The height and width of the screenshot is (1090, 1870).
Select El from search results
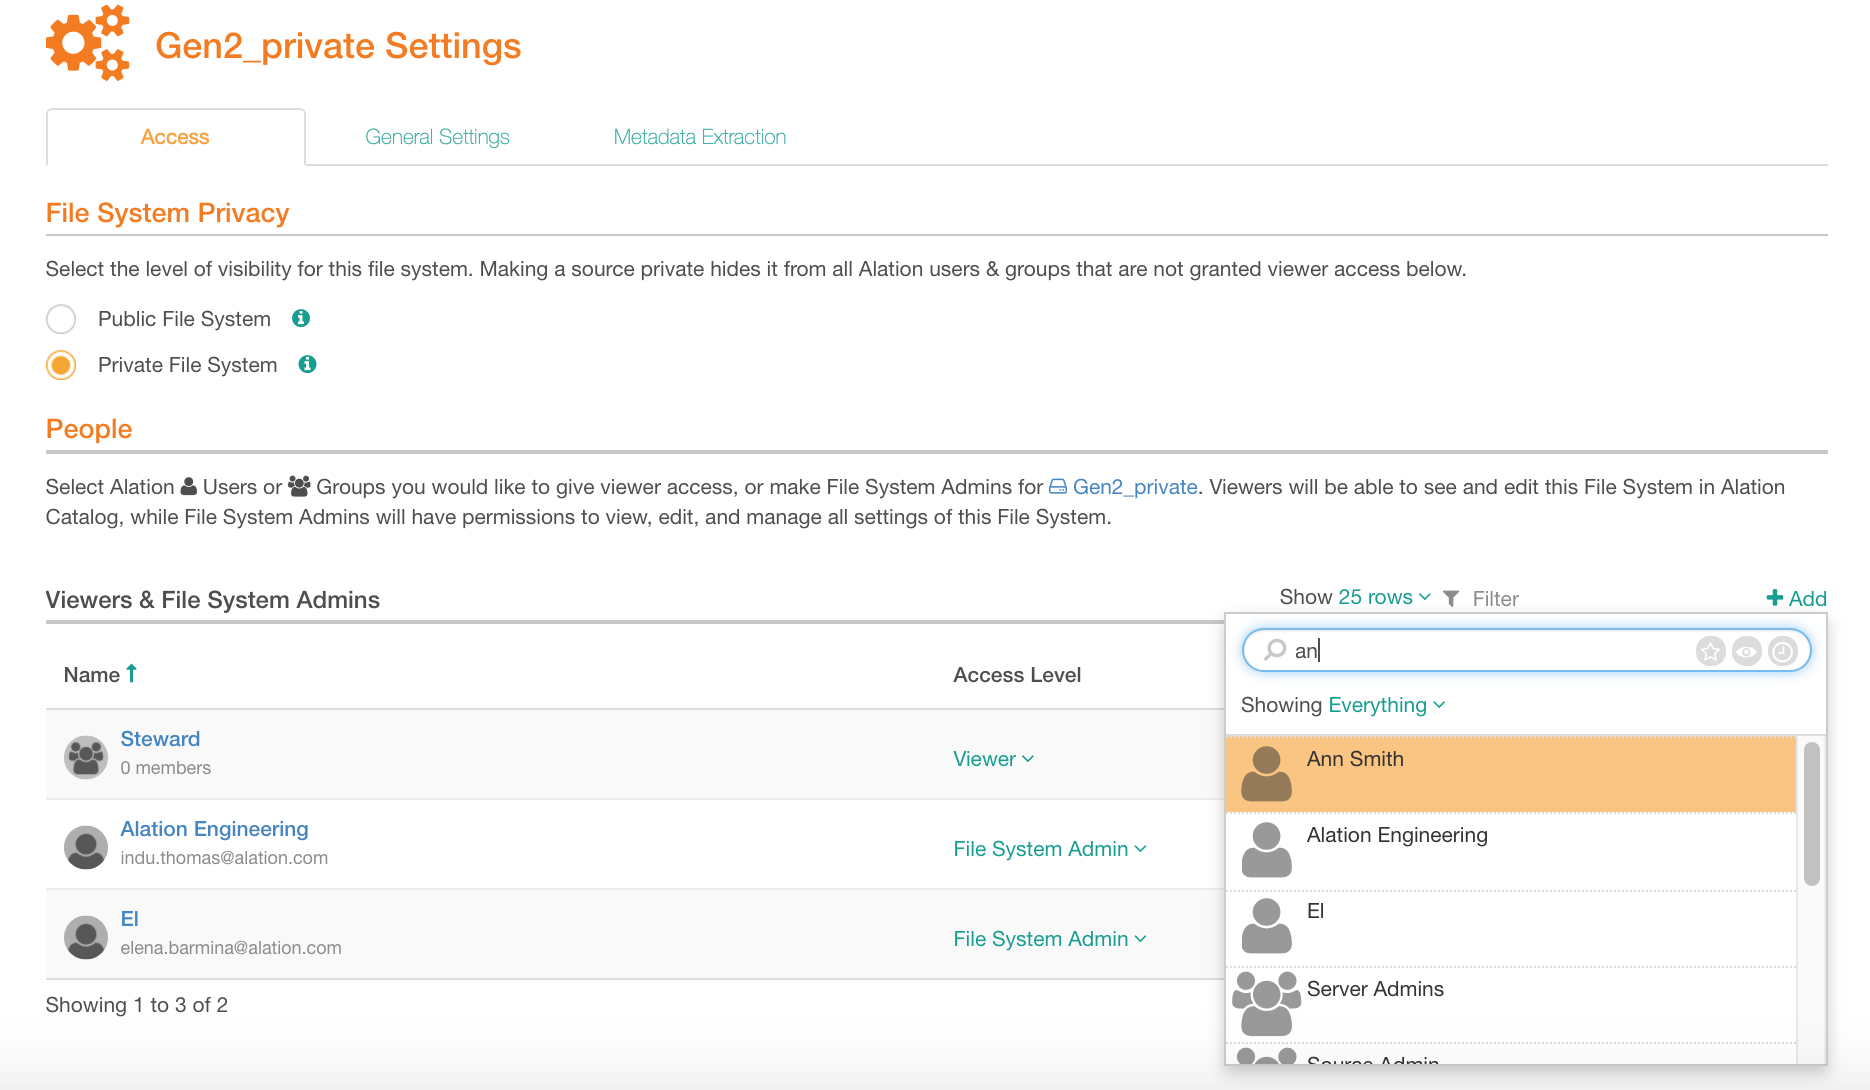coord(1510,927)
